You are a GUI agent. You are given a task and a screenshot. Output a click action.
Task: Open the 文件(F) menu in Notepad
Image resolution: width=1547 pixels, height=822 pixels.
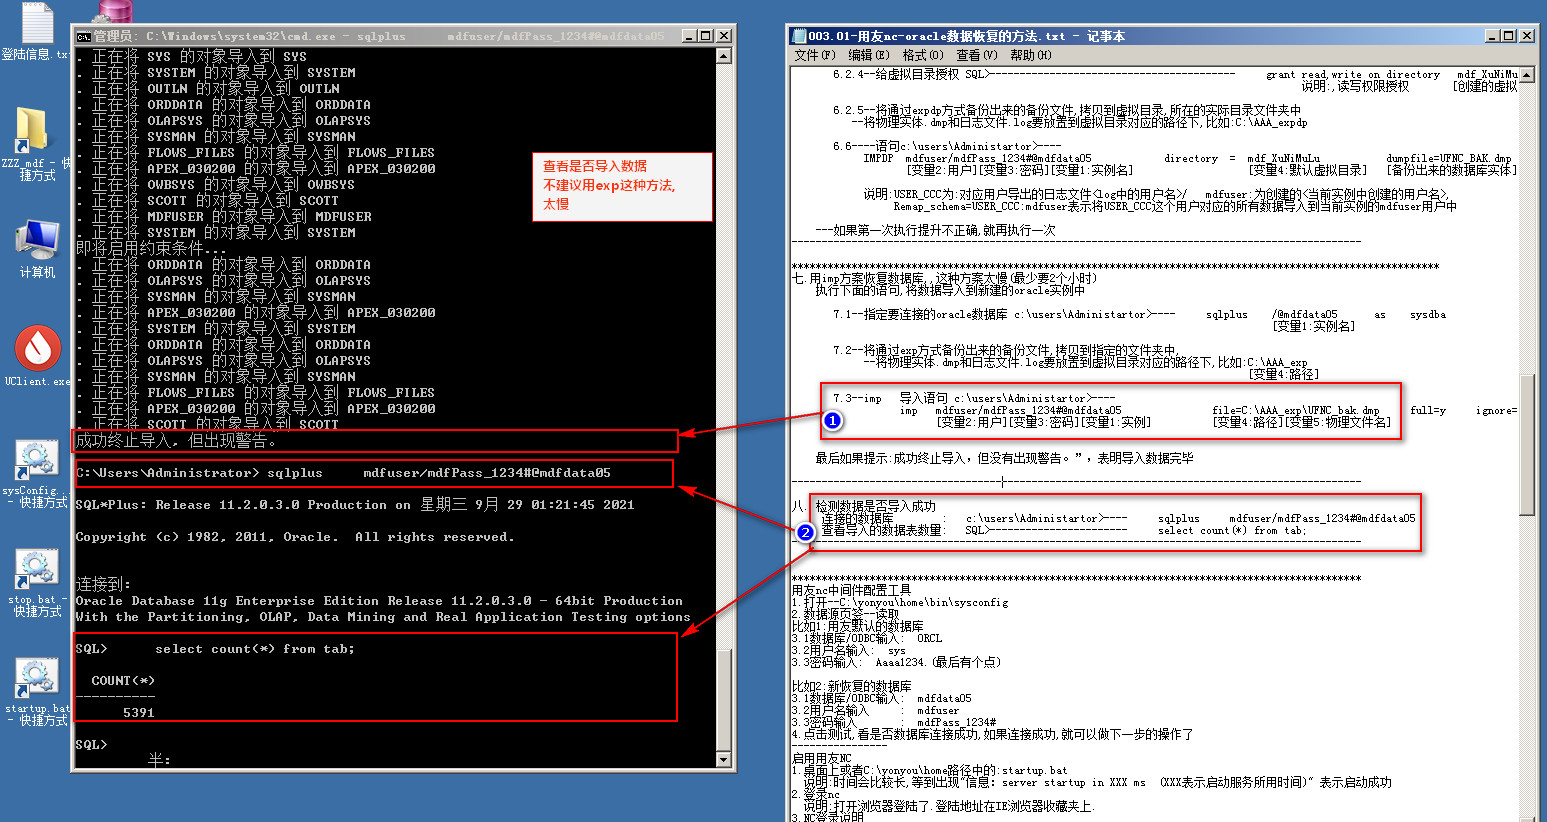pyautogui.click(x=812, y=55)
